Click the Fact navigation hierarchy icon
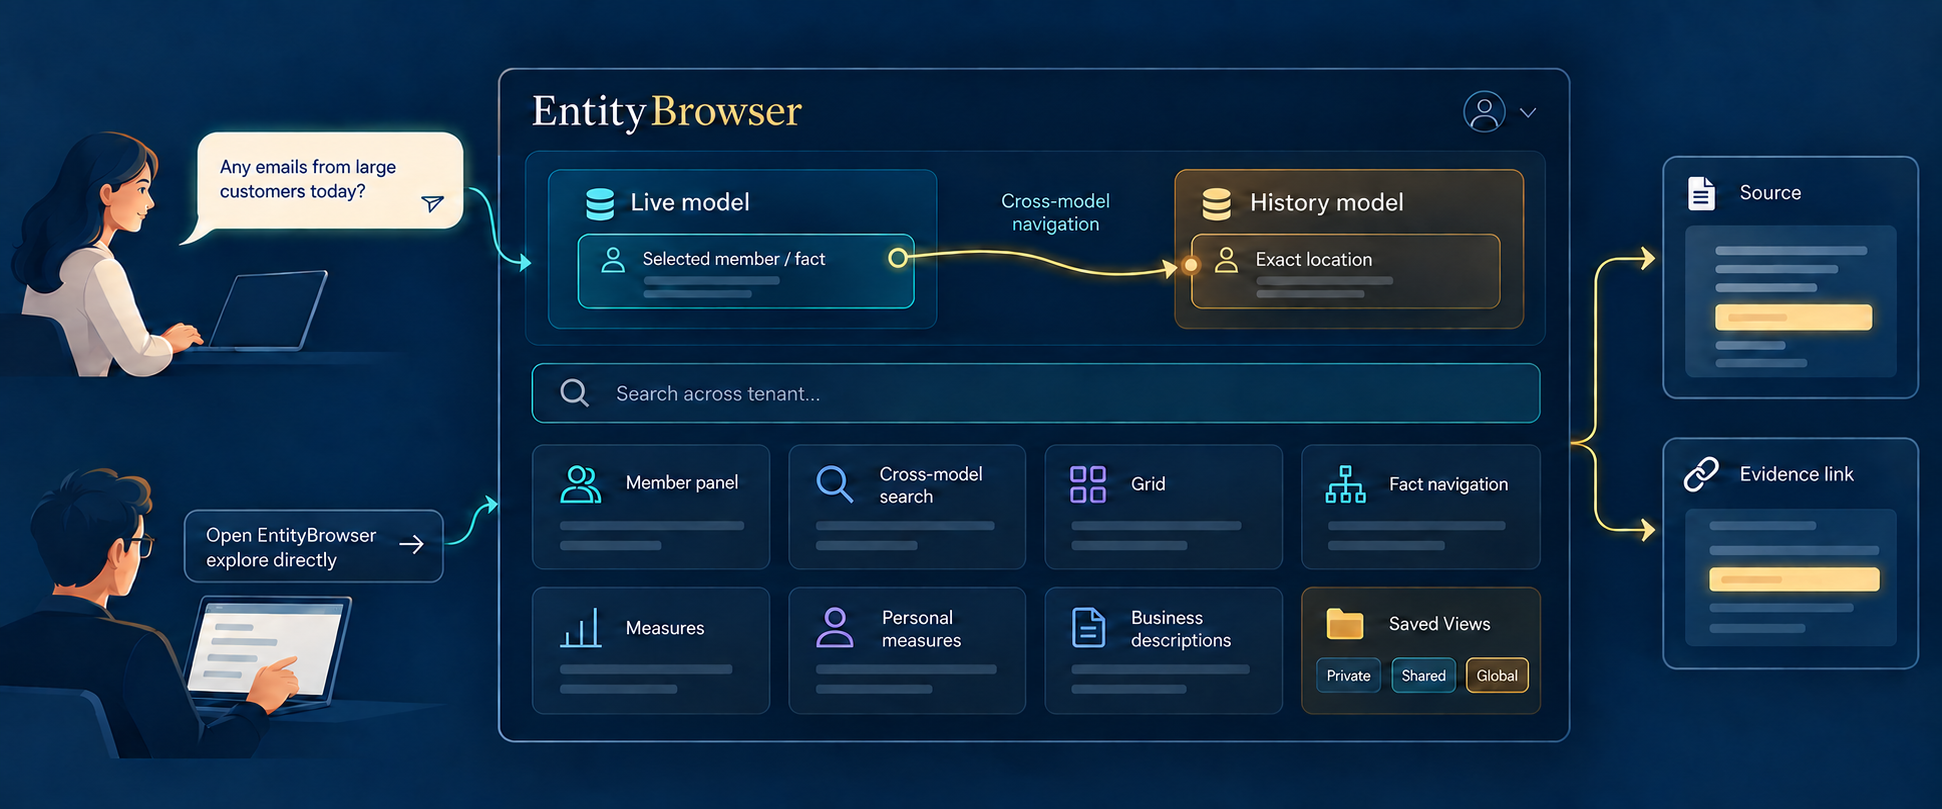Viewport: 1942px width, 809px height. tap(1346, 484)
